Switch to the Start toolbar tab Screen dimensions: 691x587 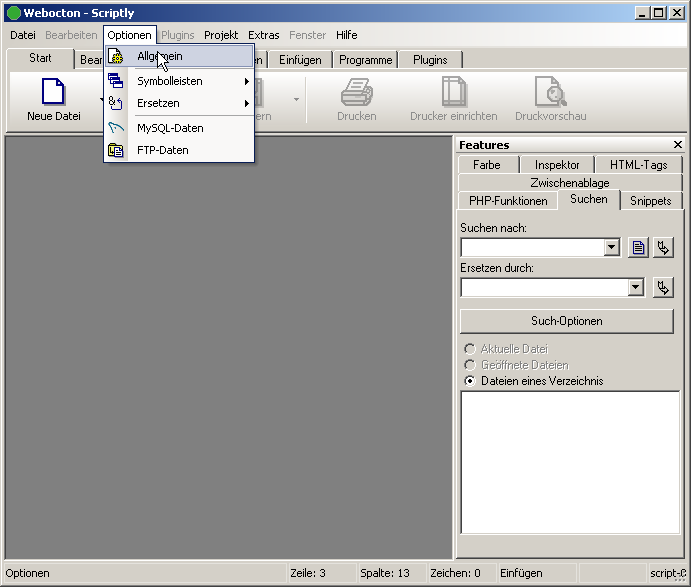40,58
